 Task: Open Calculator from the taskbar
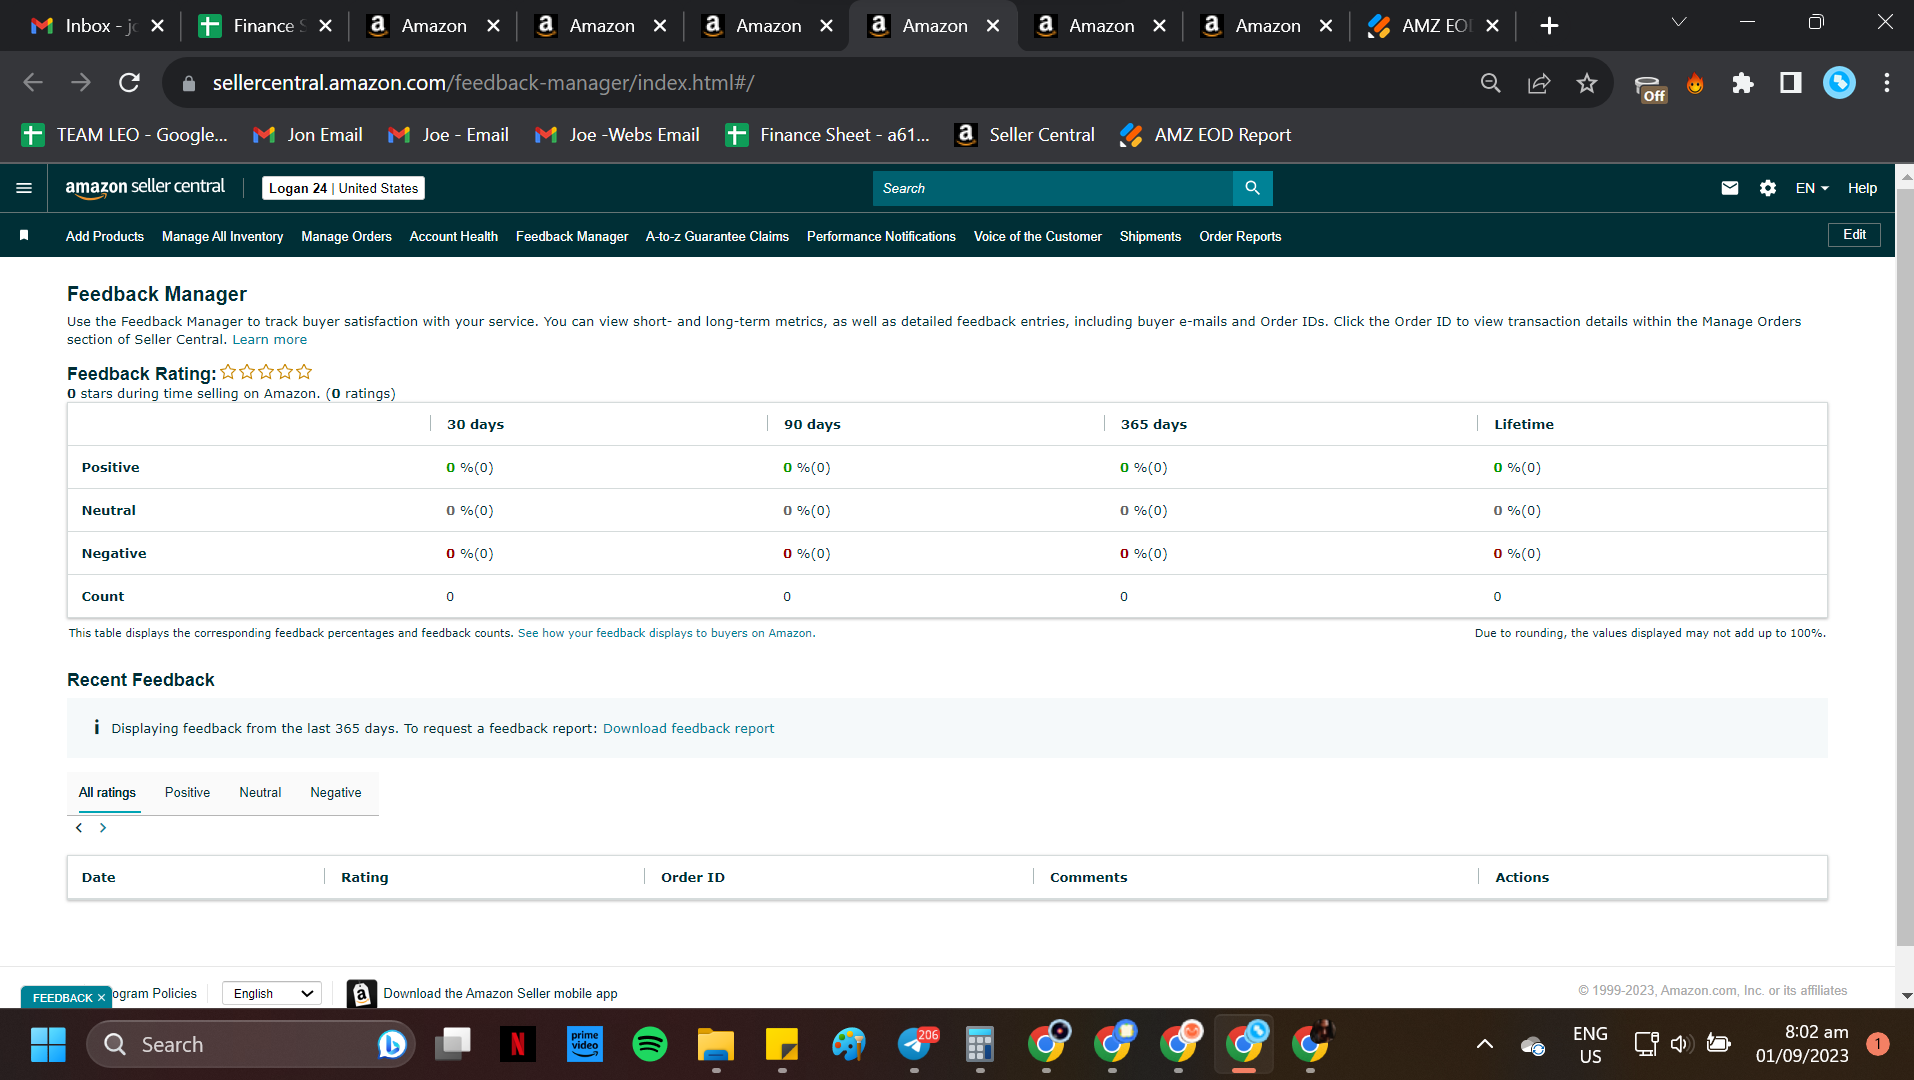click(980, 1044)
